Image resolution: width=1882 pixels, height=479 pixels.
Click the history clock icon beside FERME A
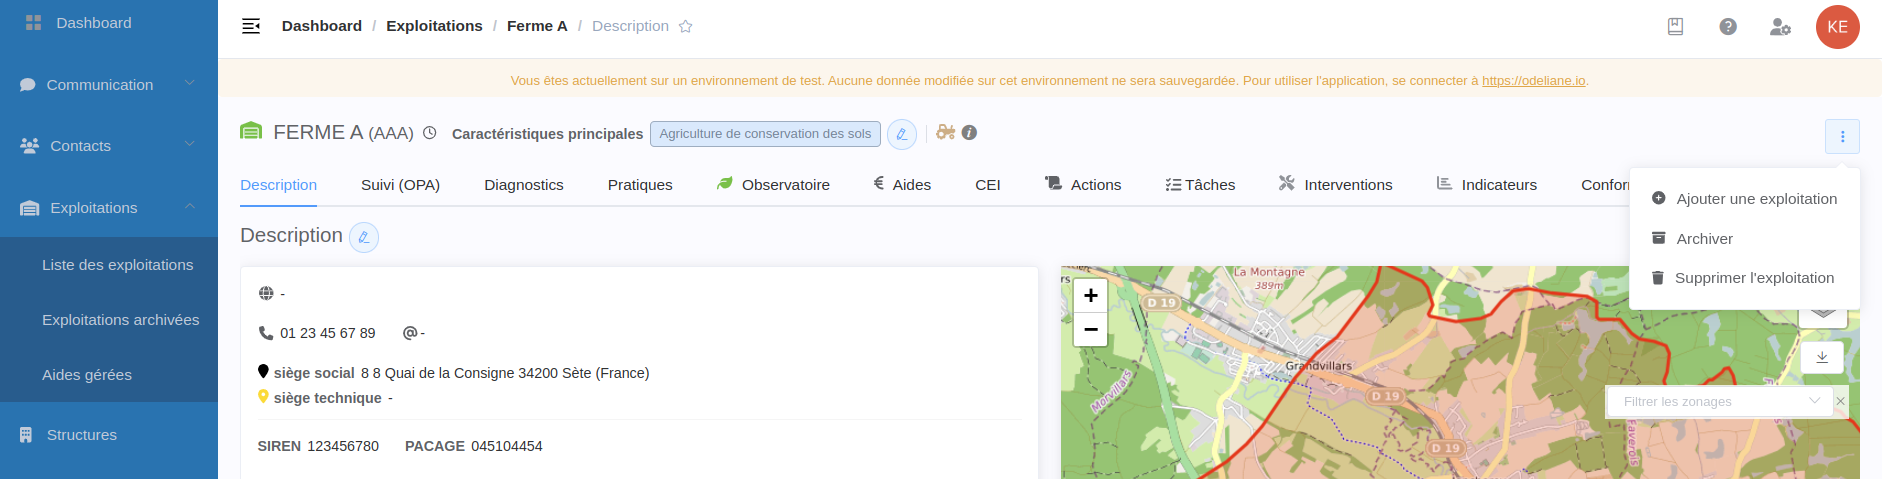(430, 133)
